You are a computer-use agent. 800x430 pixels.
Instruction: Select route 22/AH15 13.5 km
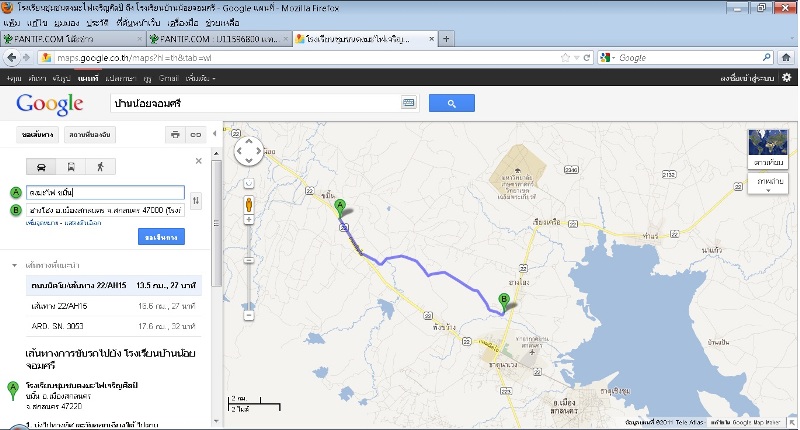pos(114,285)
